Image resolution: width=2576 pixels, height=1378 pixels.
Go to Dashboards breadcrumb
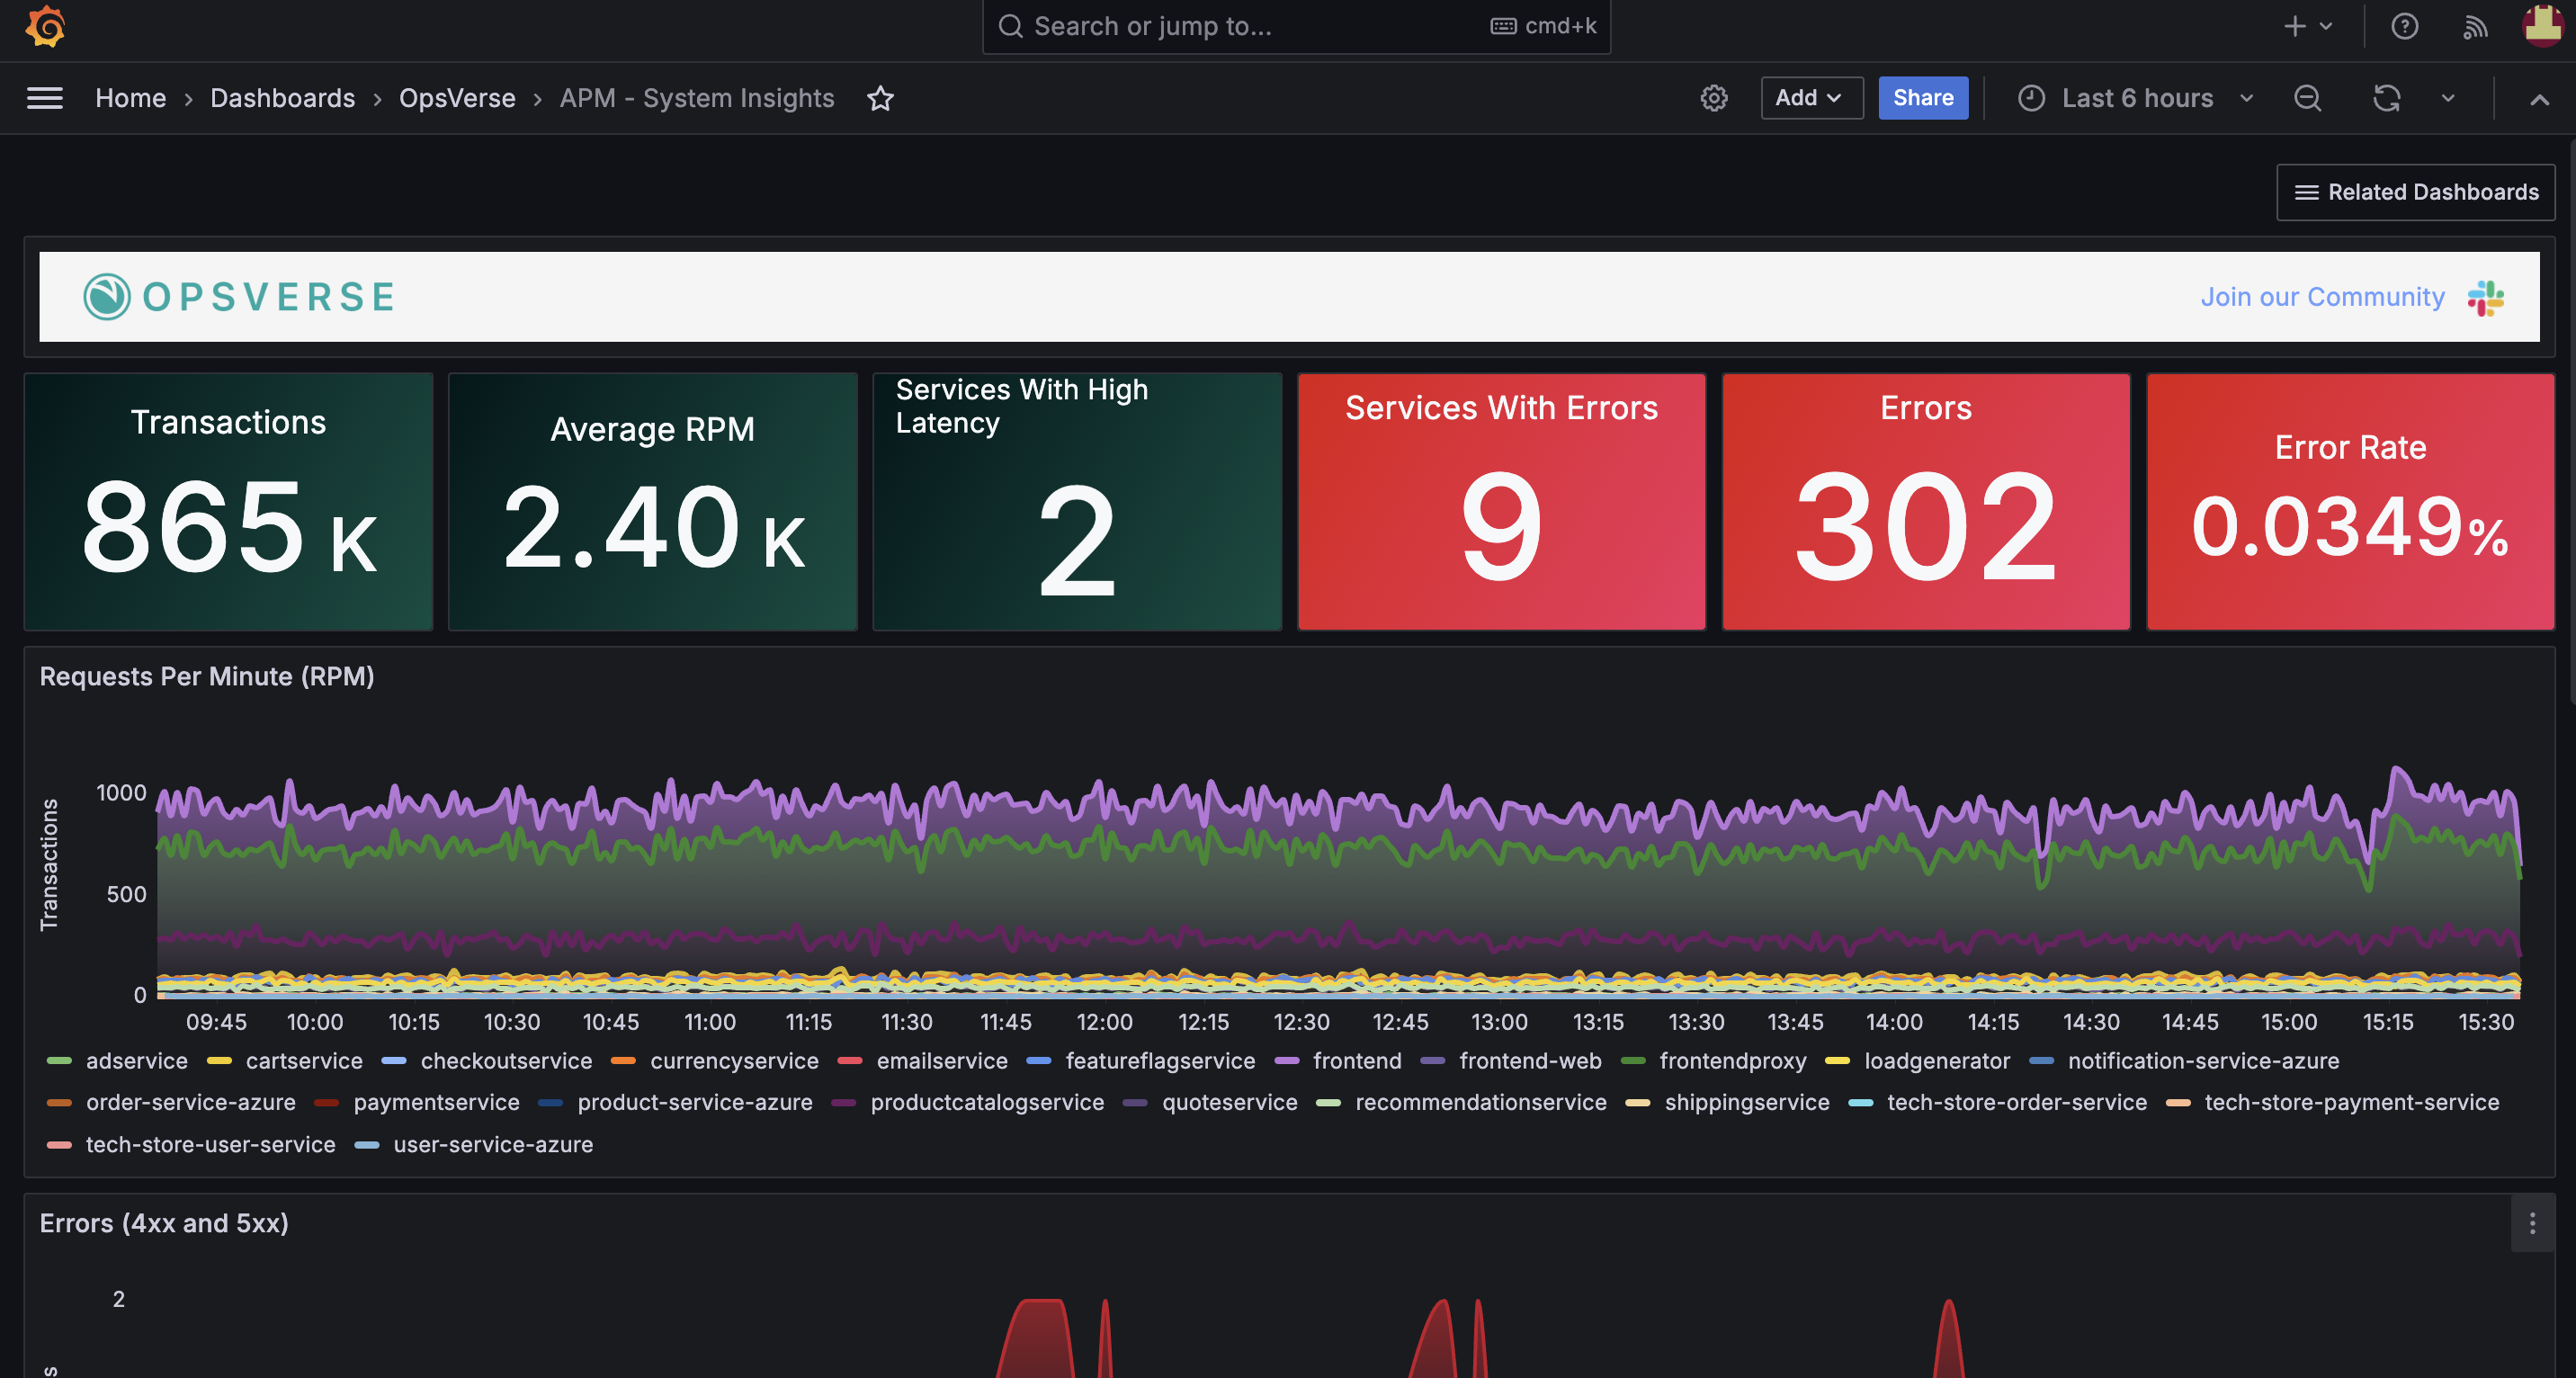pos(282,98)
